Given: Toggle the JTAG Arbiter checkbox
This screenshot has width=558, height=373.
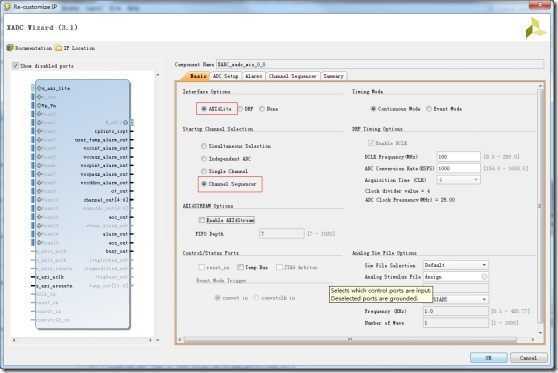Looking at the screenshot, I should [279, 267].
